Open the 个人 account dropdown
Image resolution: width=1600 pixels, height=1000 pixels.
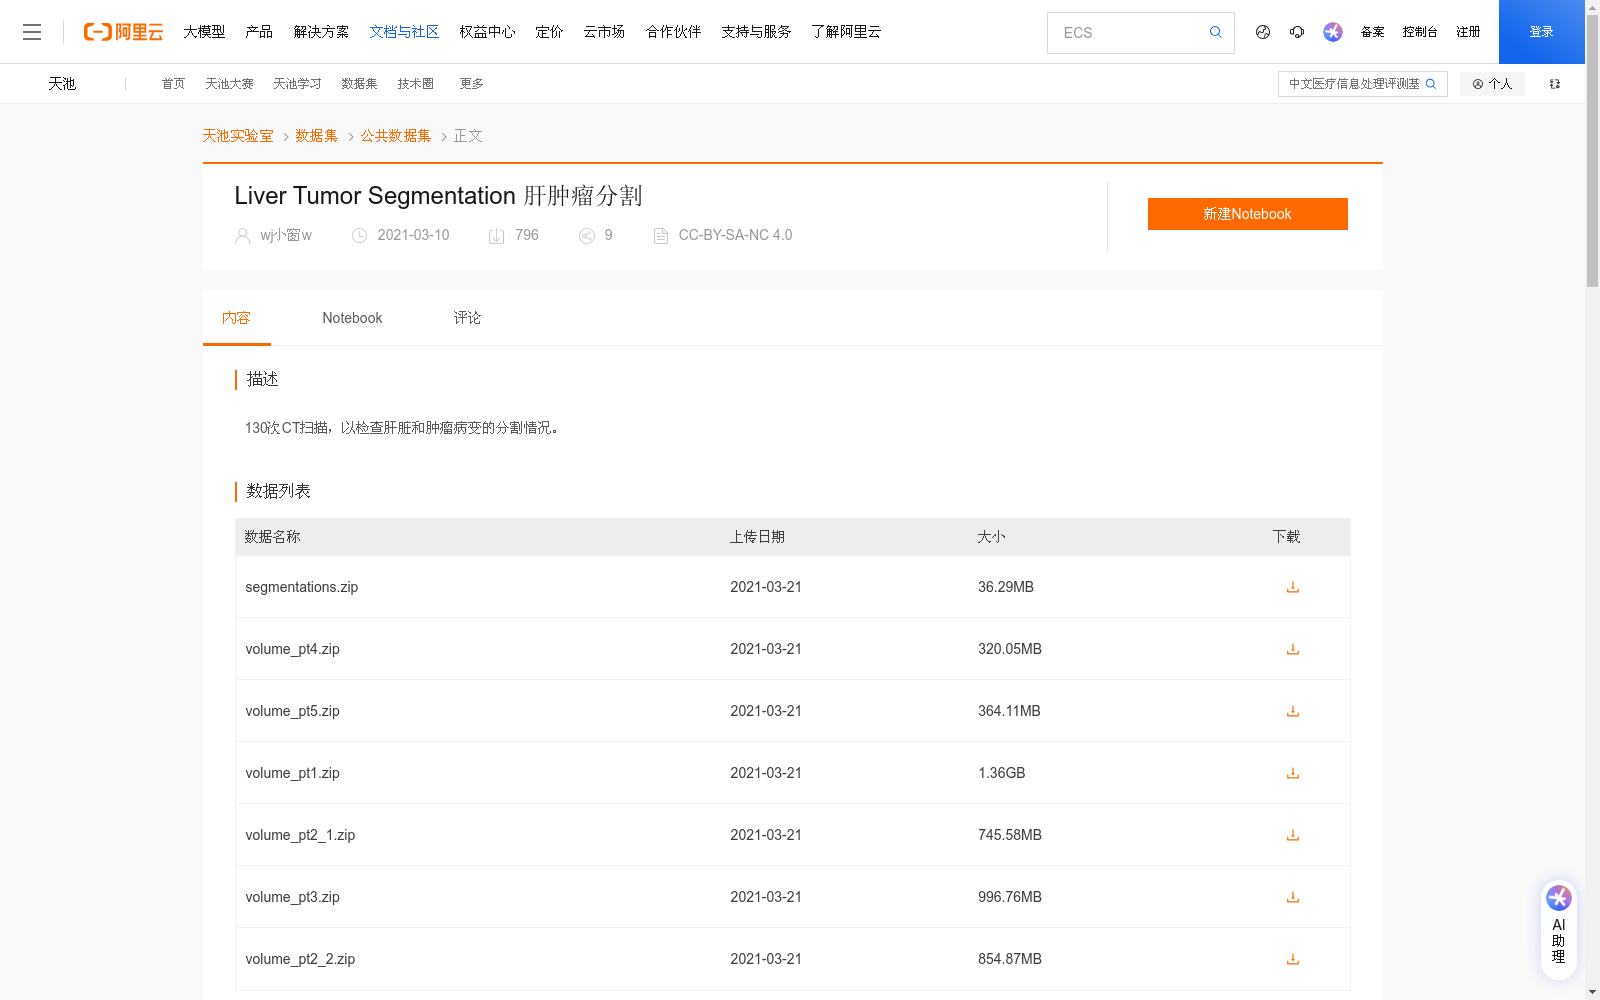[x=1492, y=84]
